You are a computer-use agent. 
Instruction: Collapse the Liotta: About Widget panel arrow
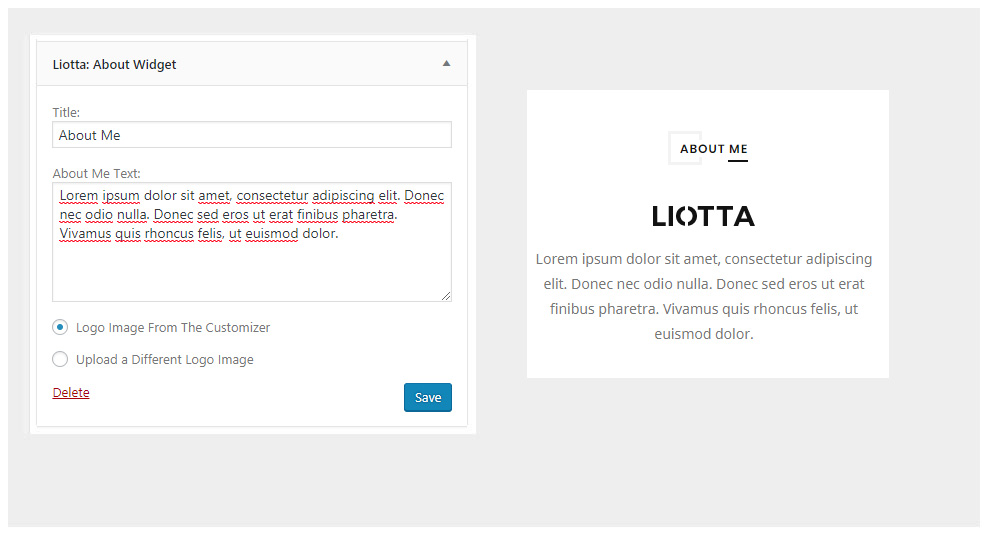(x=446, y=64)
